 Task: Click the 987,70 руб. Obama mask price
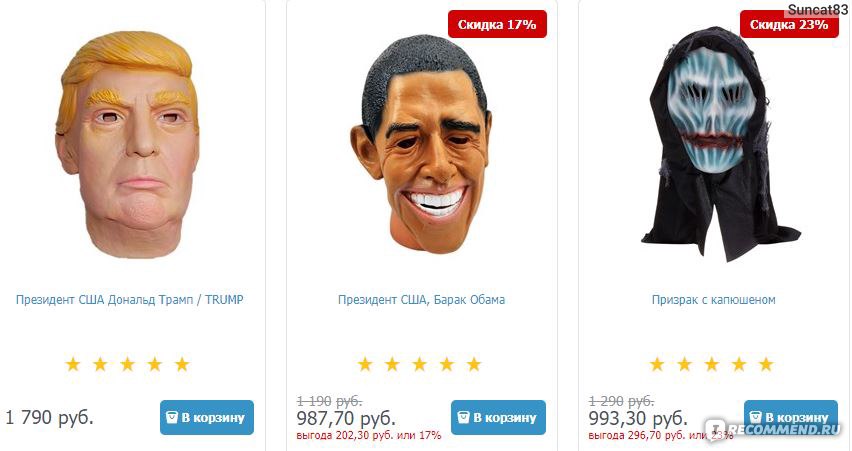pos(346,418)
